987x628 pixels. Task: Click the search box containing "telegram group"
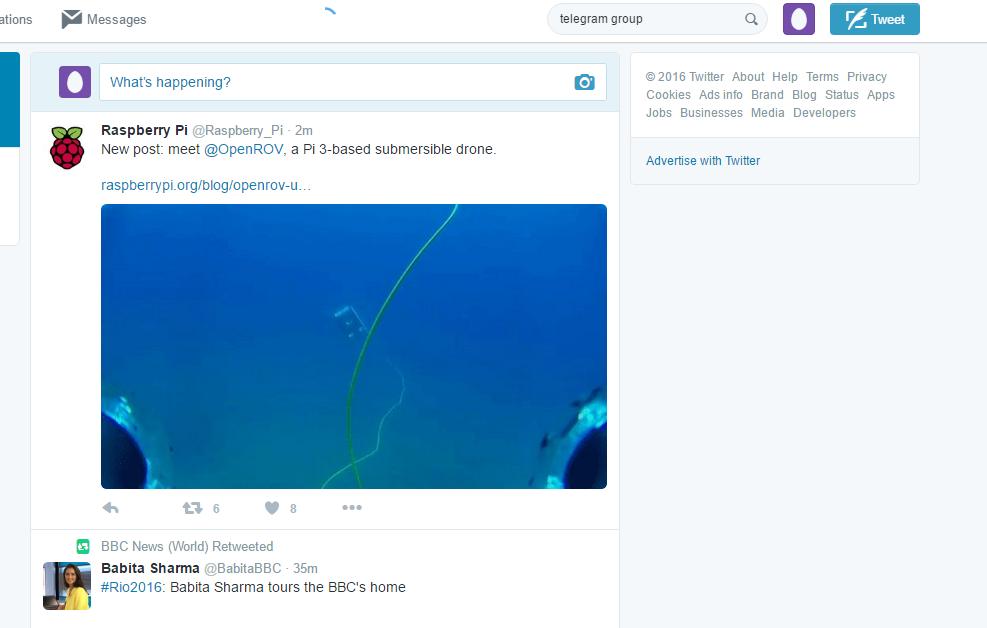tap(645, 19)
